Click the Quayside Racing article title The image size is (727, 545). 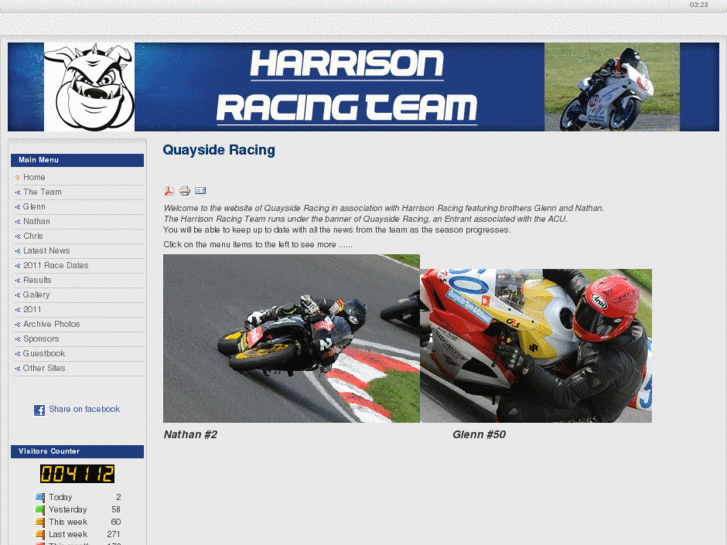pos(218,150)
